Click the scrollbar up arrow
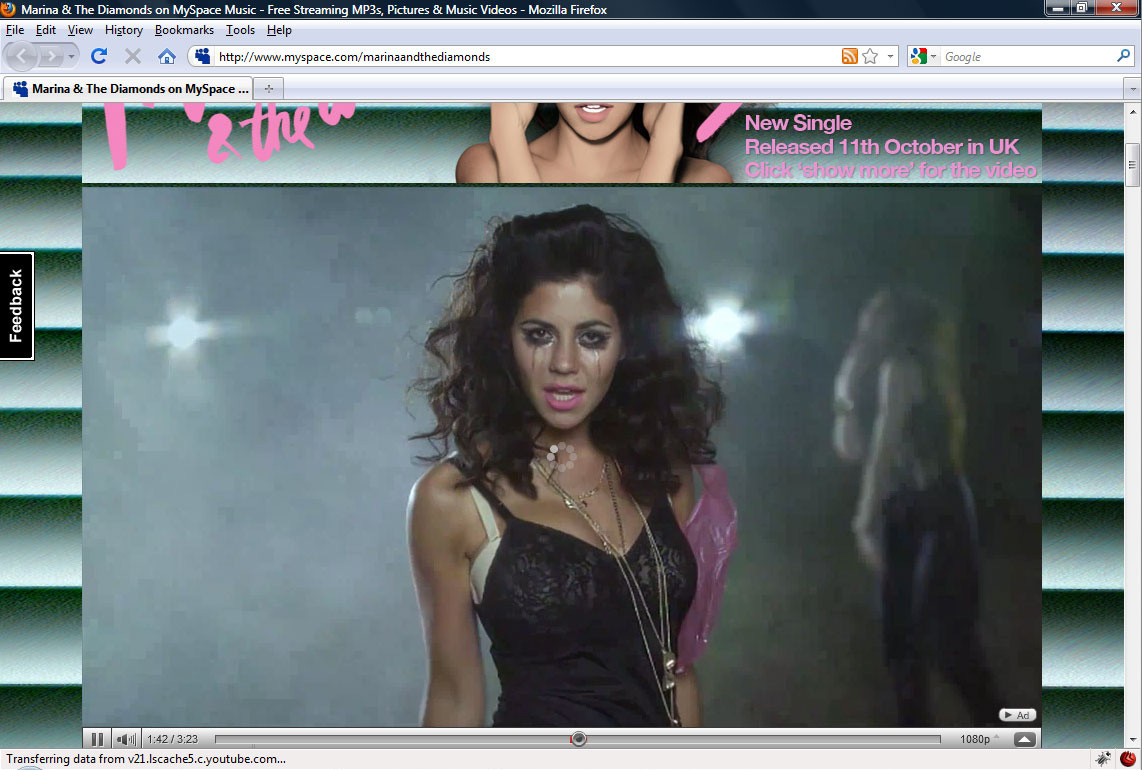 pos(1133,111)
